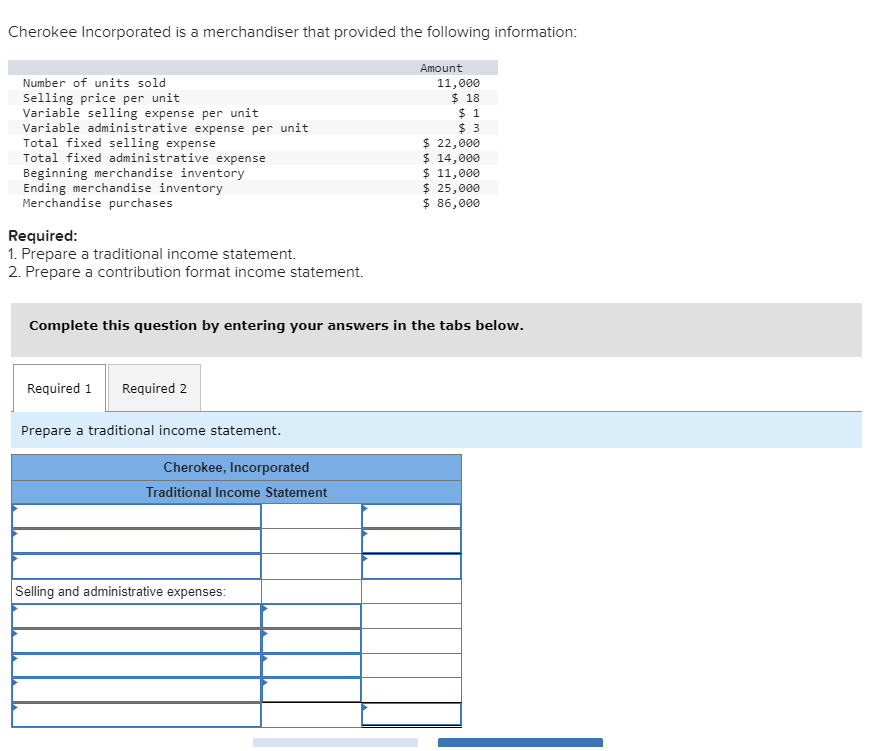
Task: Open the last row label dropdown in the statement
Action: [136, 715]
